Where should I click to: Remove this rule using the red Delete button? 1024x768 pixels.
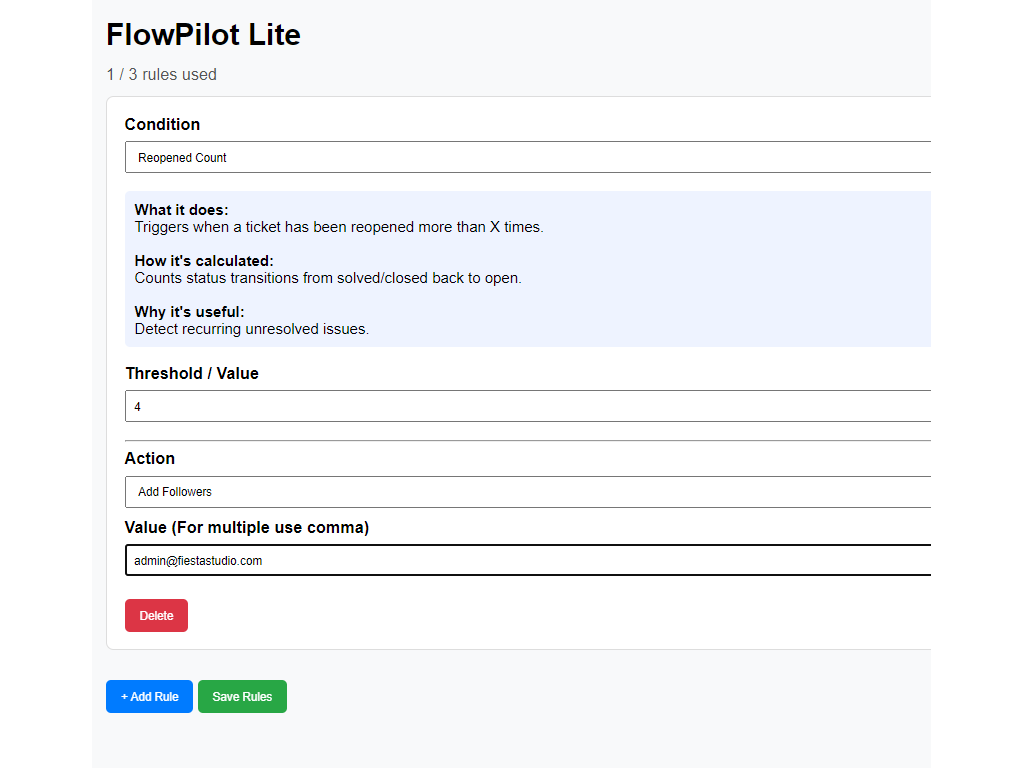click(x=156, y=615)
